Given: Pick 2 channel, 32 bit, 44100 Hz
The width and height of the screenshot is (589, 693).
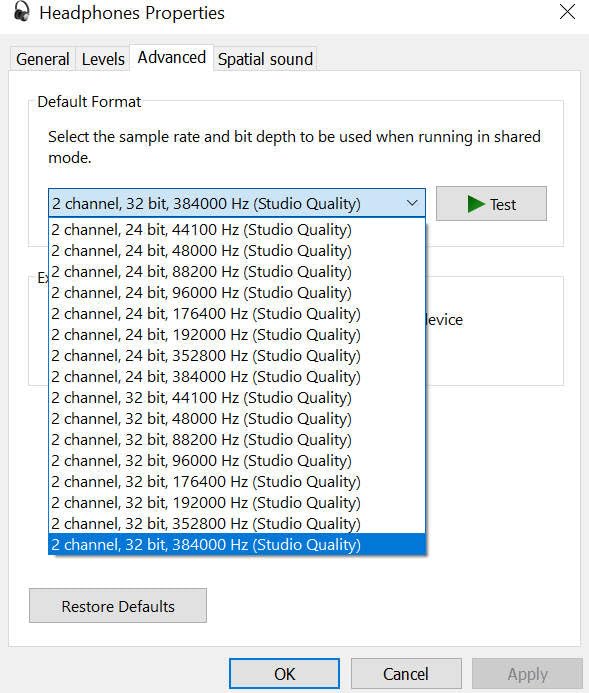Looking at the screenshot, I should tap(237, 398).
